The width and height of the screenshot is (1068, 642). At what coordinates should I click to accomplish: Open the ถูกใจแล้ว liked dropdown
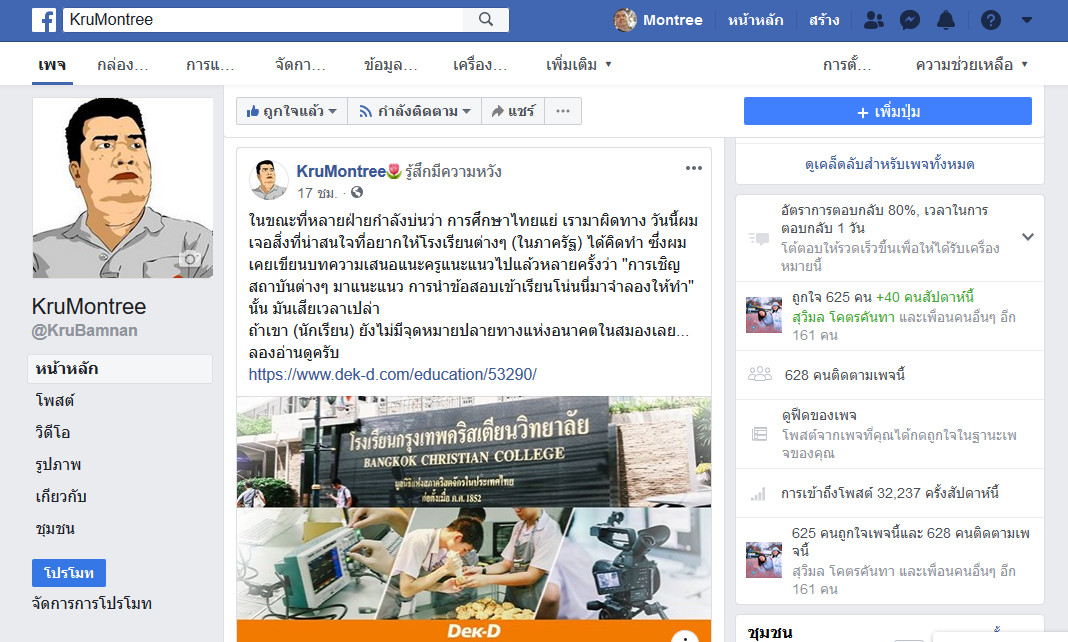[292, 111]
